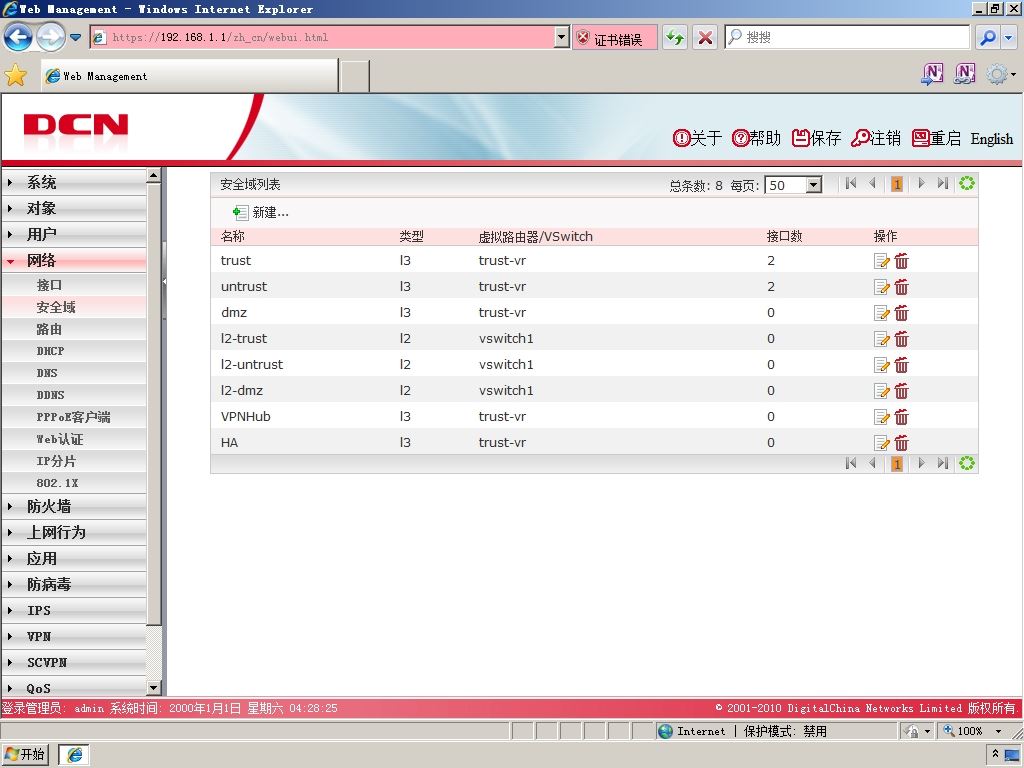Go to last page in bottom pager
This screenshot has width=1024, height=768.
[x=942, y=464]
